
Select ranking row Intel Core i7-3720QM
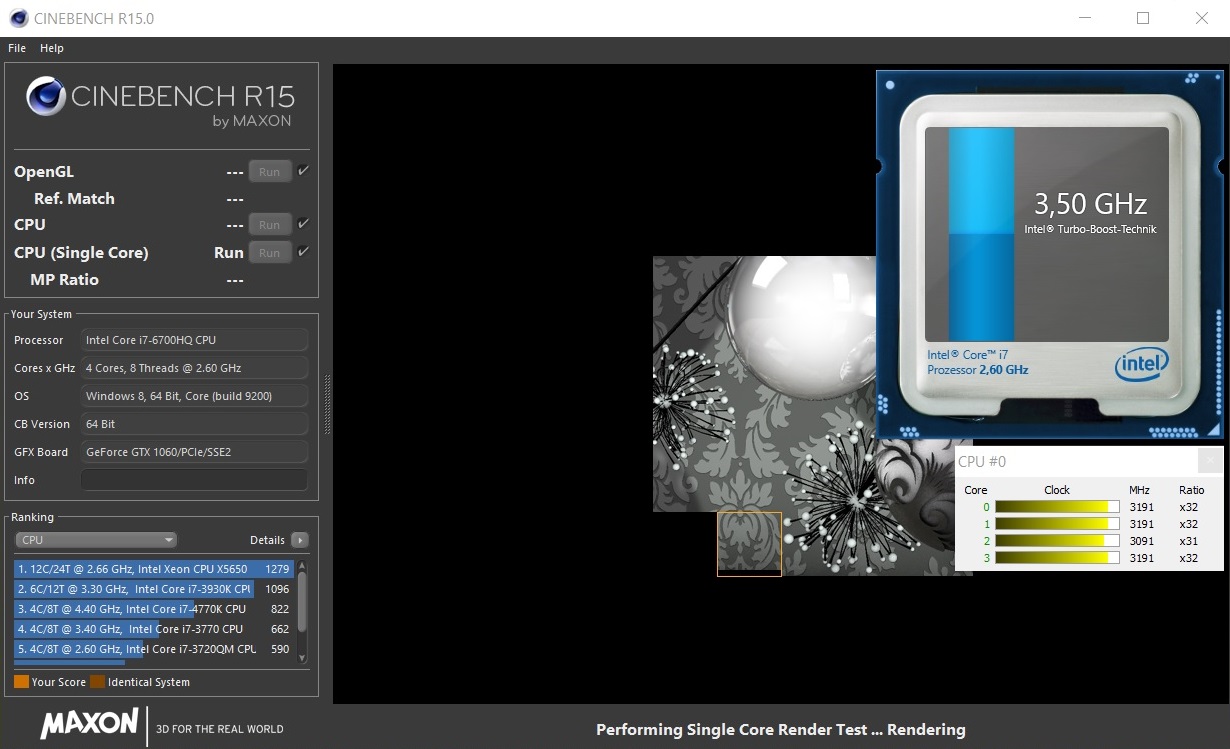coord(154,649)
